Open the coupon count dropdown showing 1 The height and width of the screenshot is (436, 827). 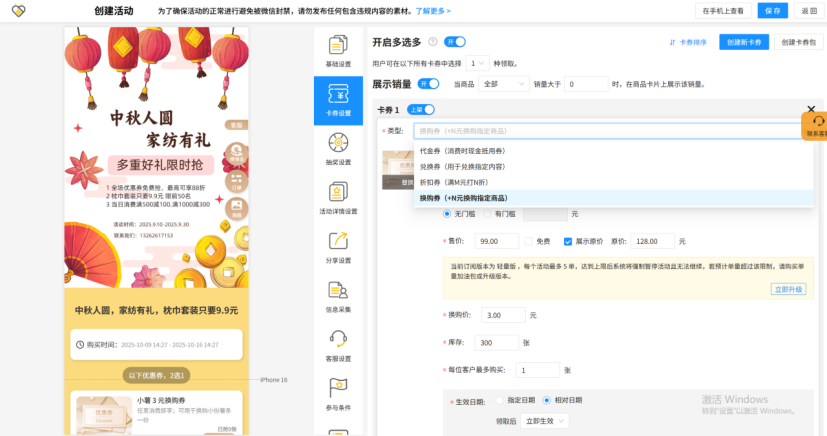(477, 63)
